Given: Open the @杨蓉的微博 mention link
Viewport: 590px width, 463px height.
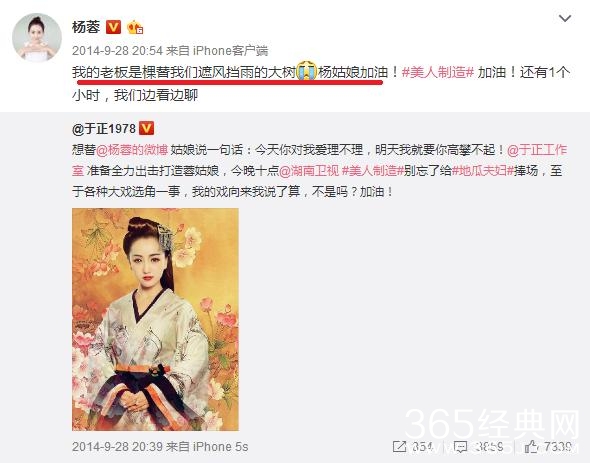Looking at the screenshot, I should (x=132, y=150).
